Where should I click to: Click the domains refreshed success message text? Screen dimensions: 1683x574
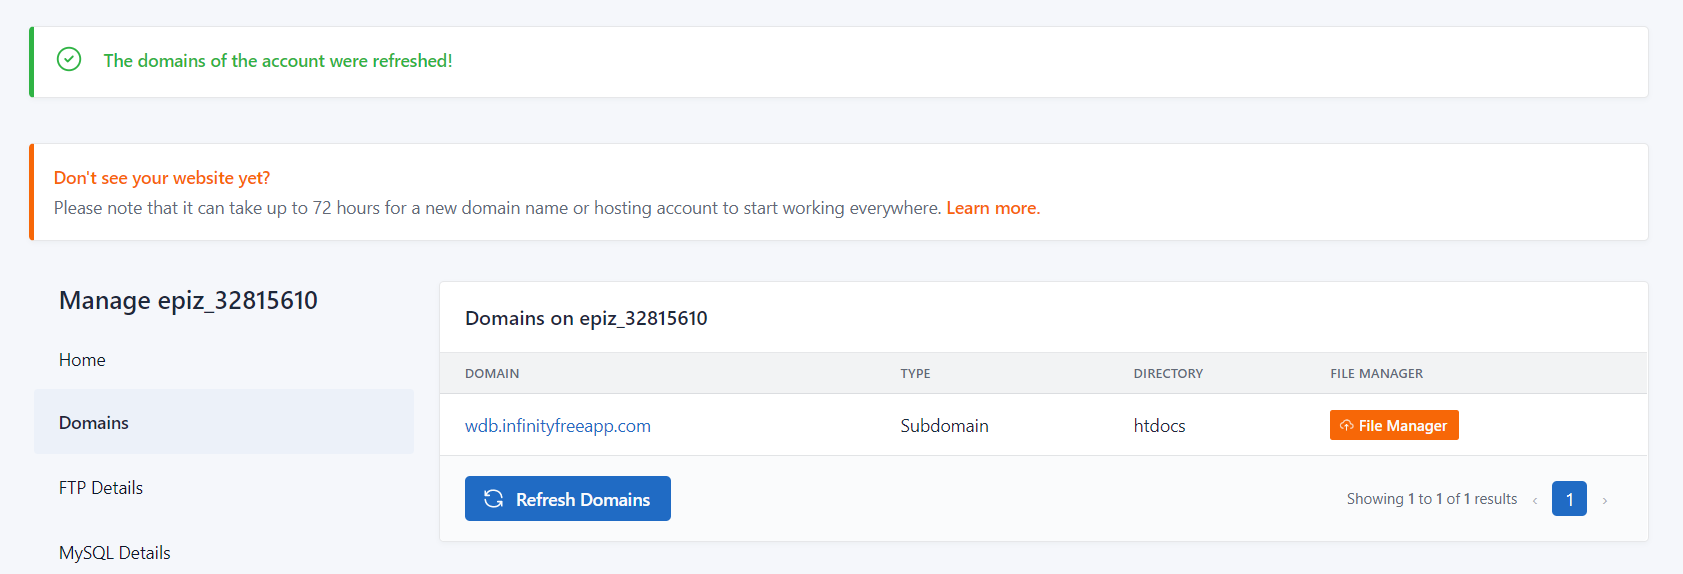[278, 61]
